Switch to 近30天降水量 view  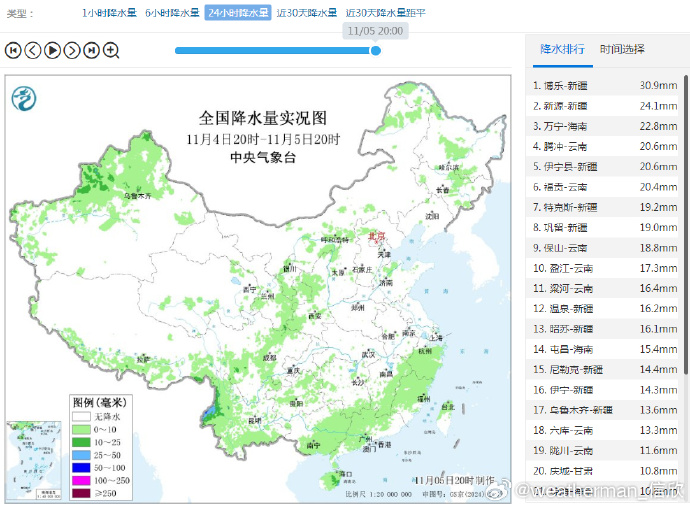click(x=307, y=13)
